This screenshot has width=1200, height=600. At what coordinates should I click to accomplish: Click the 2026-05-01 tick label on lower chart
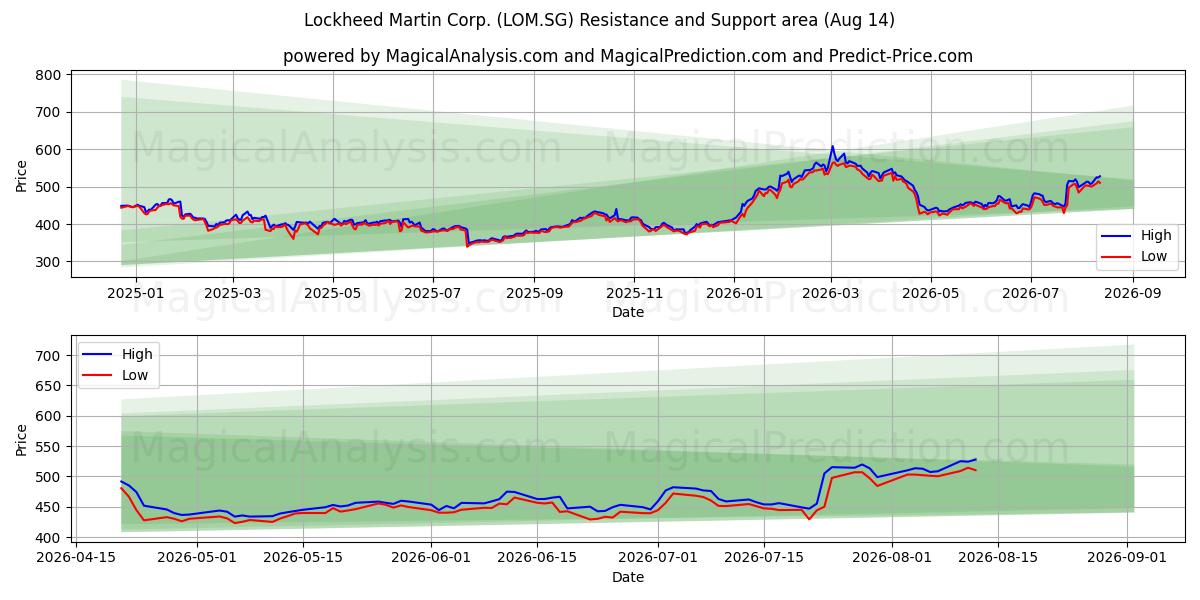click(x=197, y=557)
